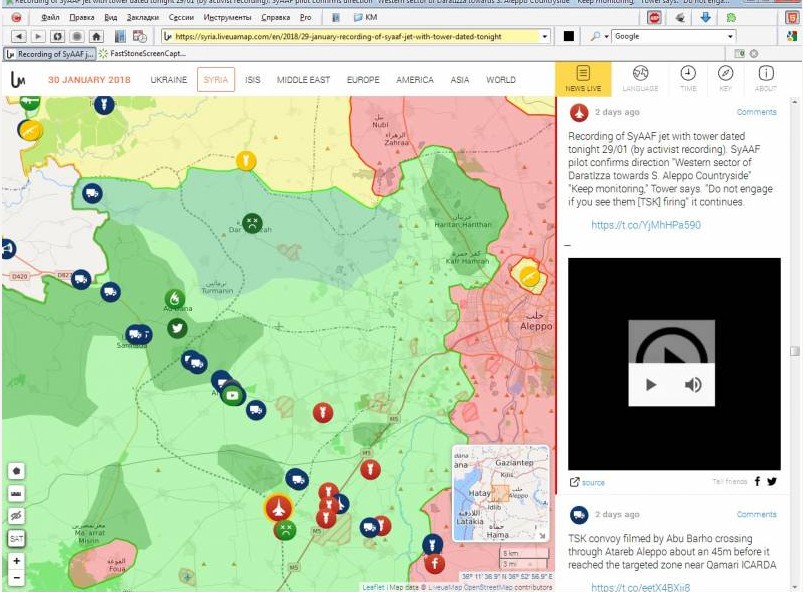Open the map Key legend icon
The image size is (803, 592).
[x=725, y=79]
